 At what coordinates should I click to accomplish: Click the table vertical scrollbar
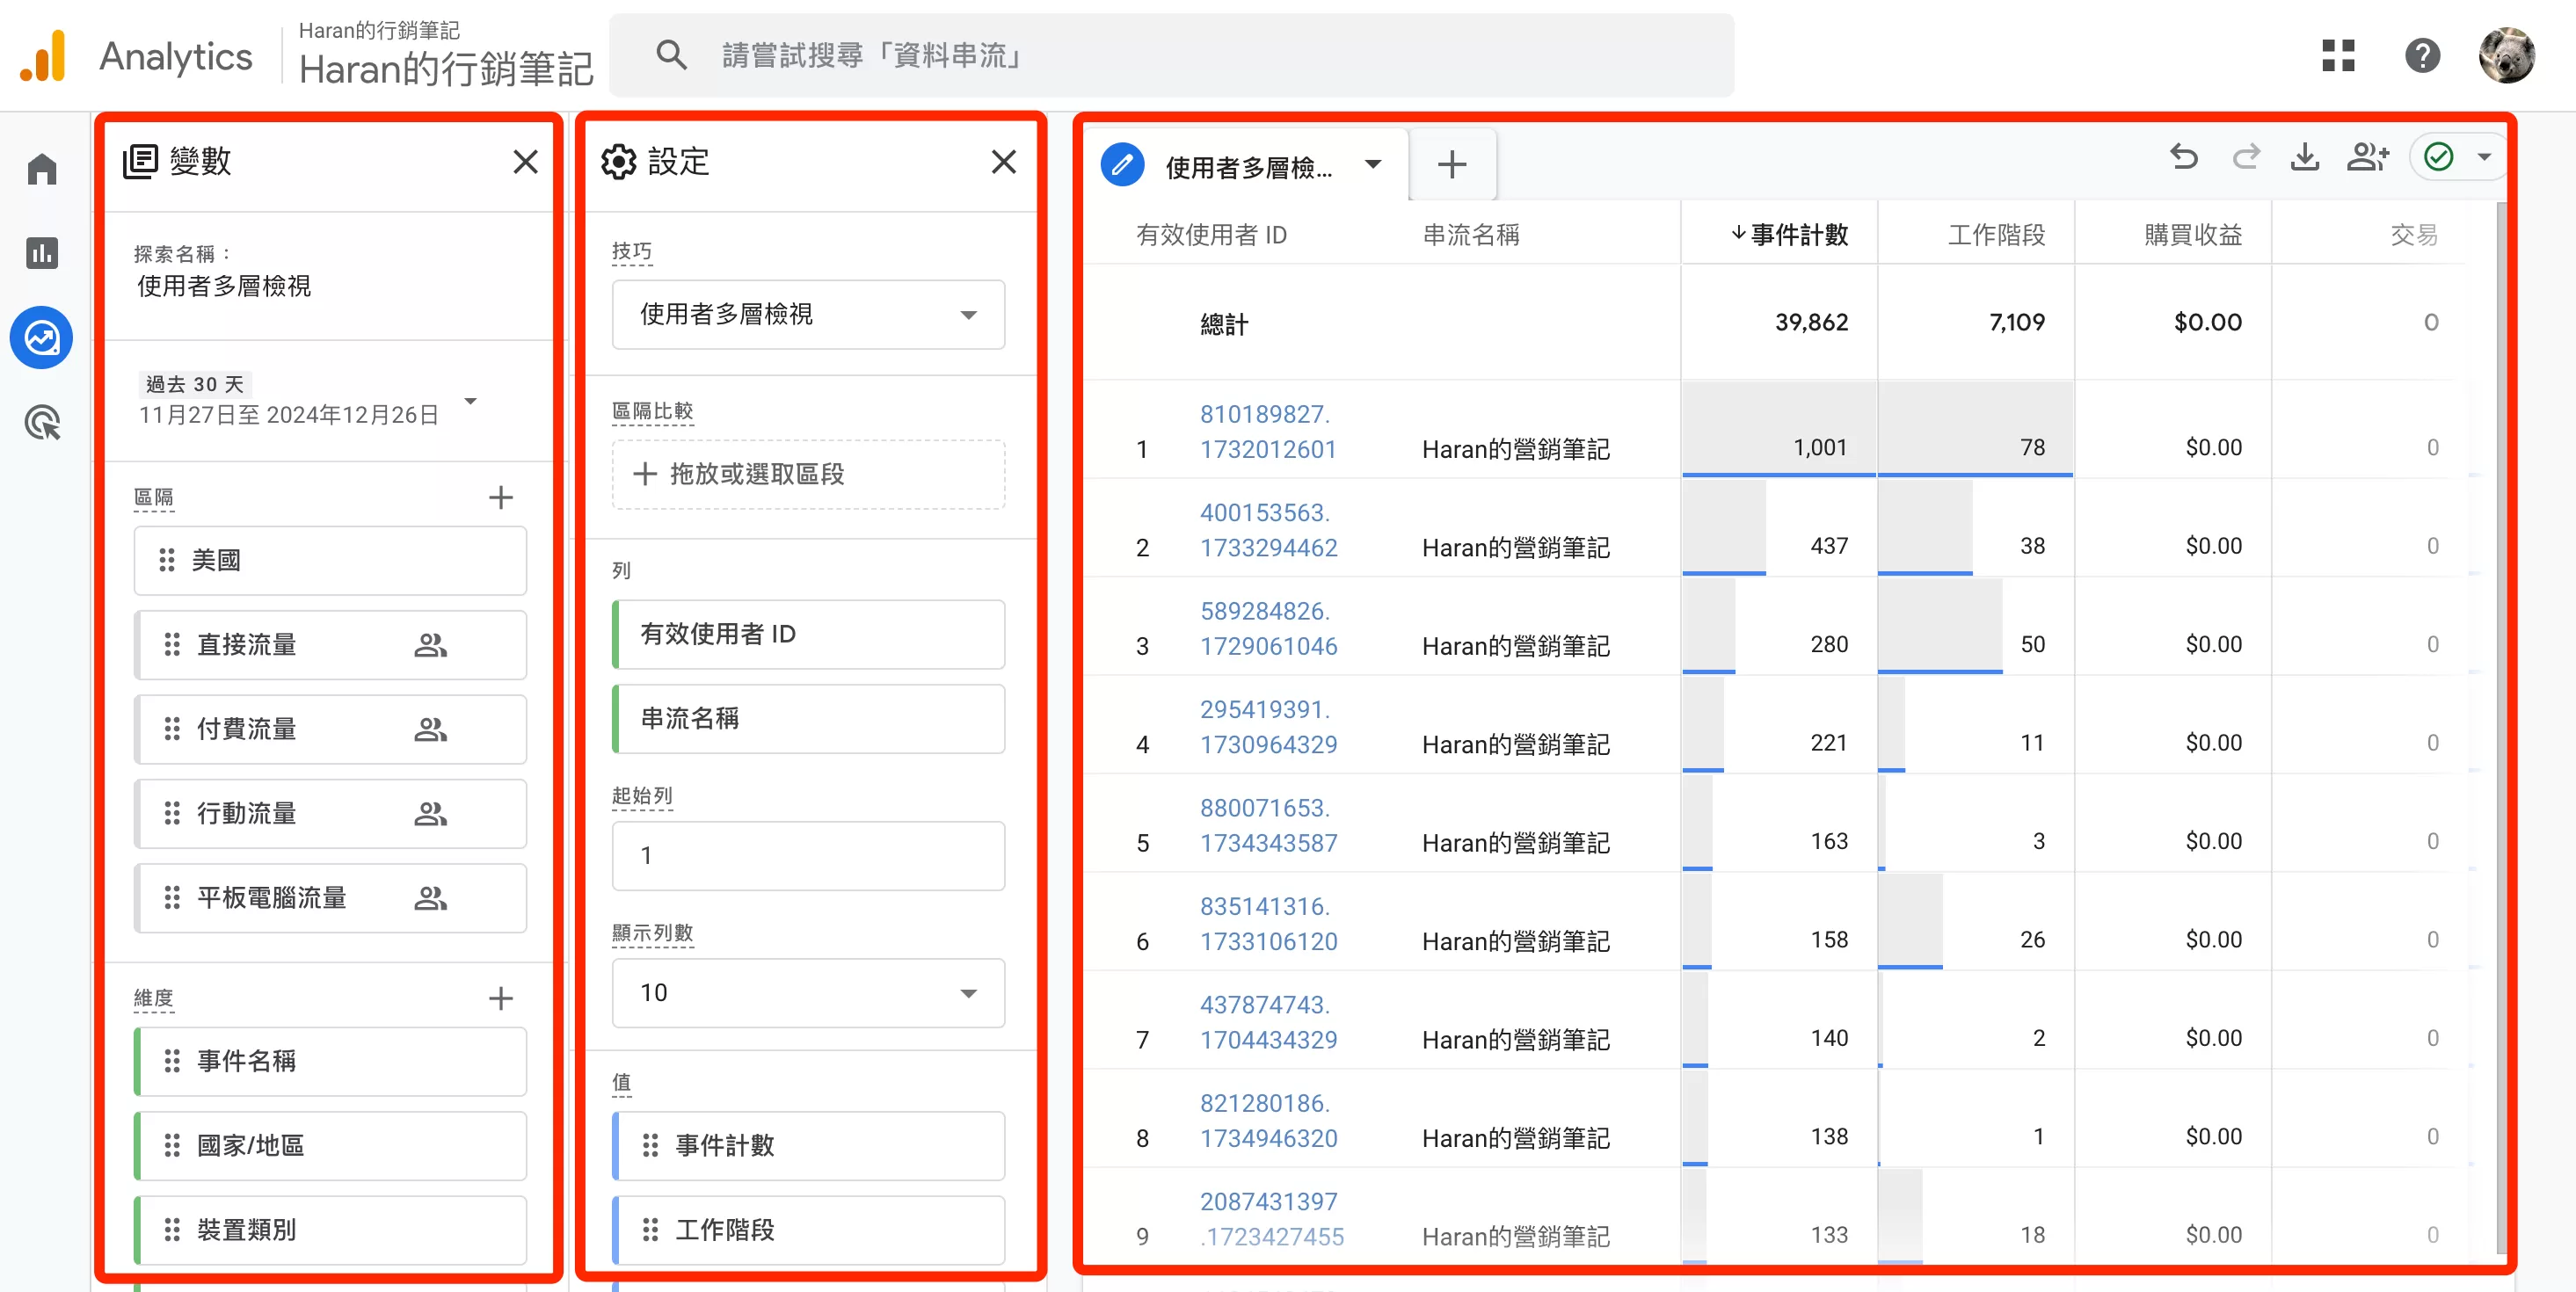[x=2501, y=727]
